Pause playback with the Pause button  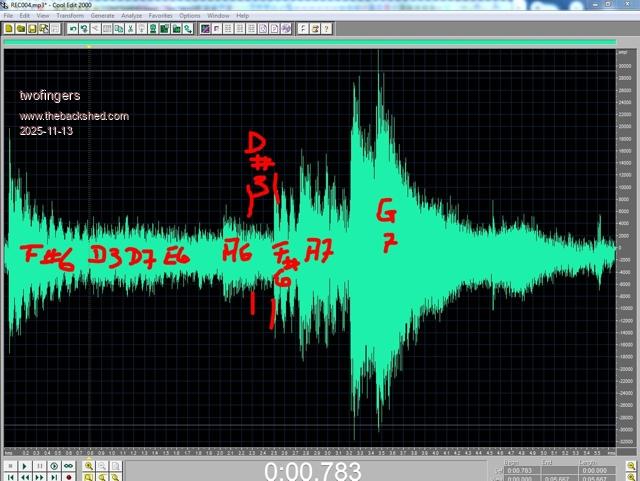point(38,466)
